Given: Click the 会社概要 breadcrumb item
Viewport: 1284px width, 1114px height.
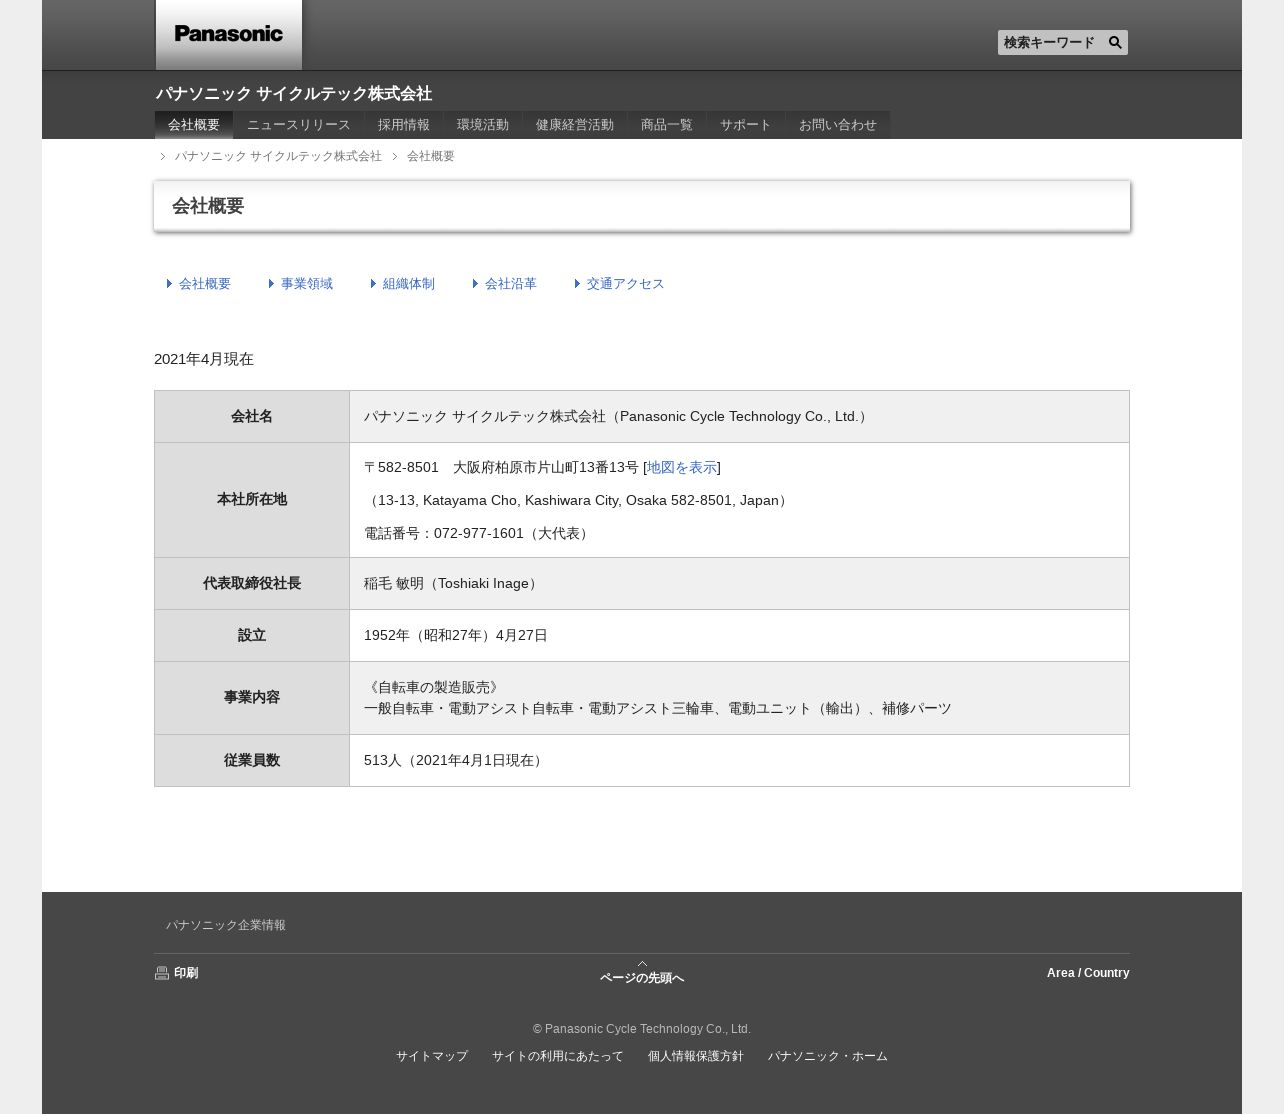Looking at the screenshot, I should [x=431, y=156].
